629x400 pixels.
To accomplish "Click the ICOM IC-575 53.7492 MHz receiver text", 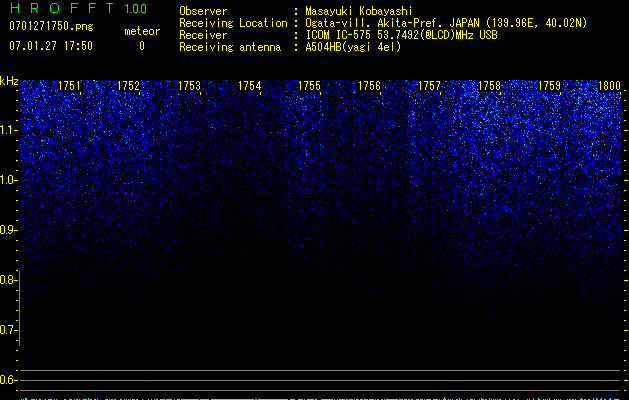I will click(x=401, y=35).
